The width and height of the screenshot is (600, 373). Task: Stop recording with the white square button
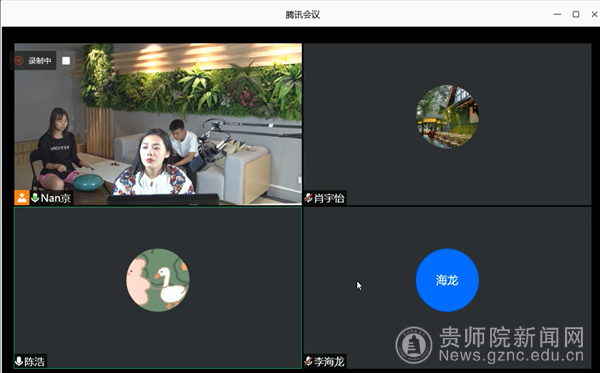pyautogui.click(x=66, y=60)
